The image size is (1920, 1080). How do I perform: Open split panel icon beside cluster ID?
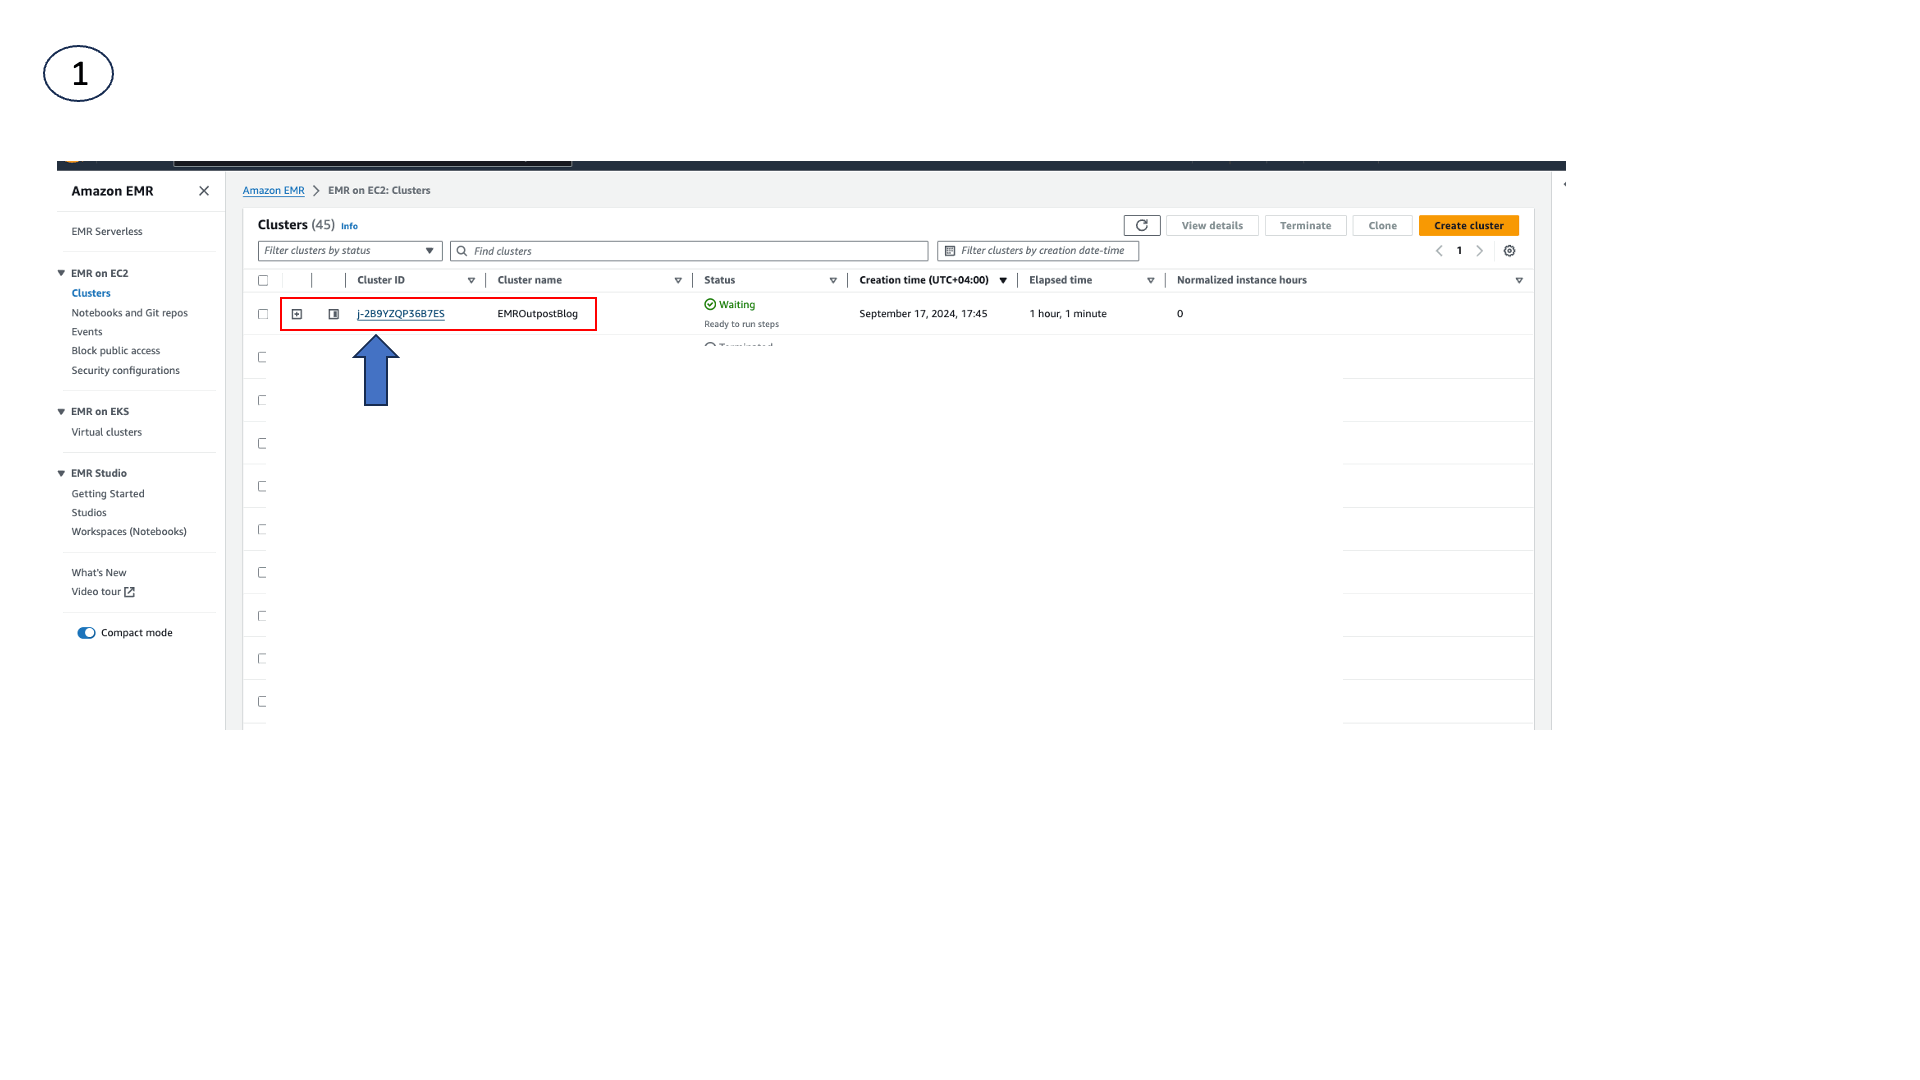pyautogui.click(x=334, y=314)
